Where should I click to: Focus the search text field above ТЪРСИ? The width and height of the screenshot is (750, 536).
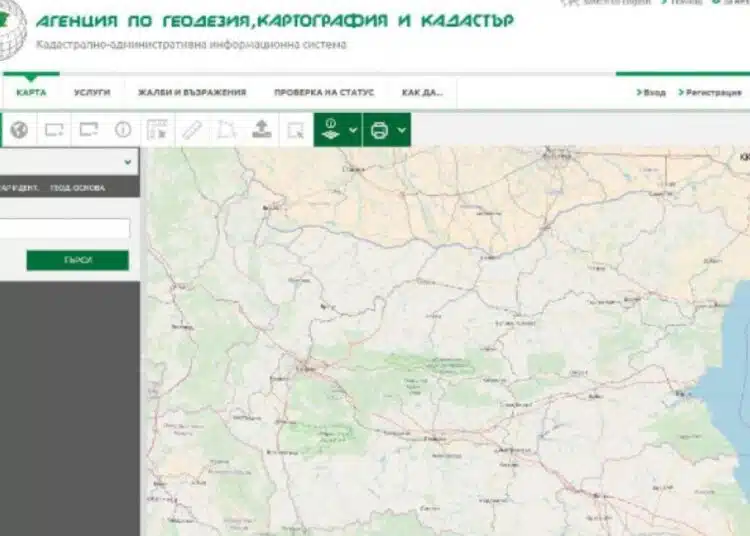(x=65, y=228)
